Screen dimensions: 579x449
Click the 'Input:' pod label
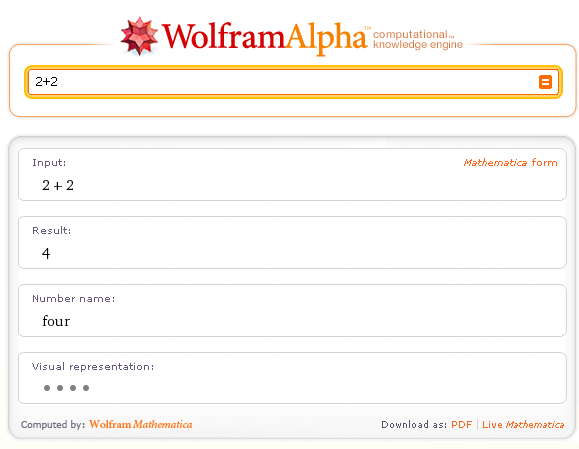click(x=49, y=162)
